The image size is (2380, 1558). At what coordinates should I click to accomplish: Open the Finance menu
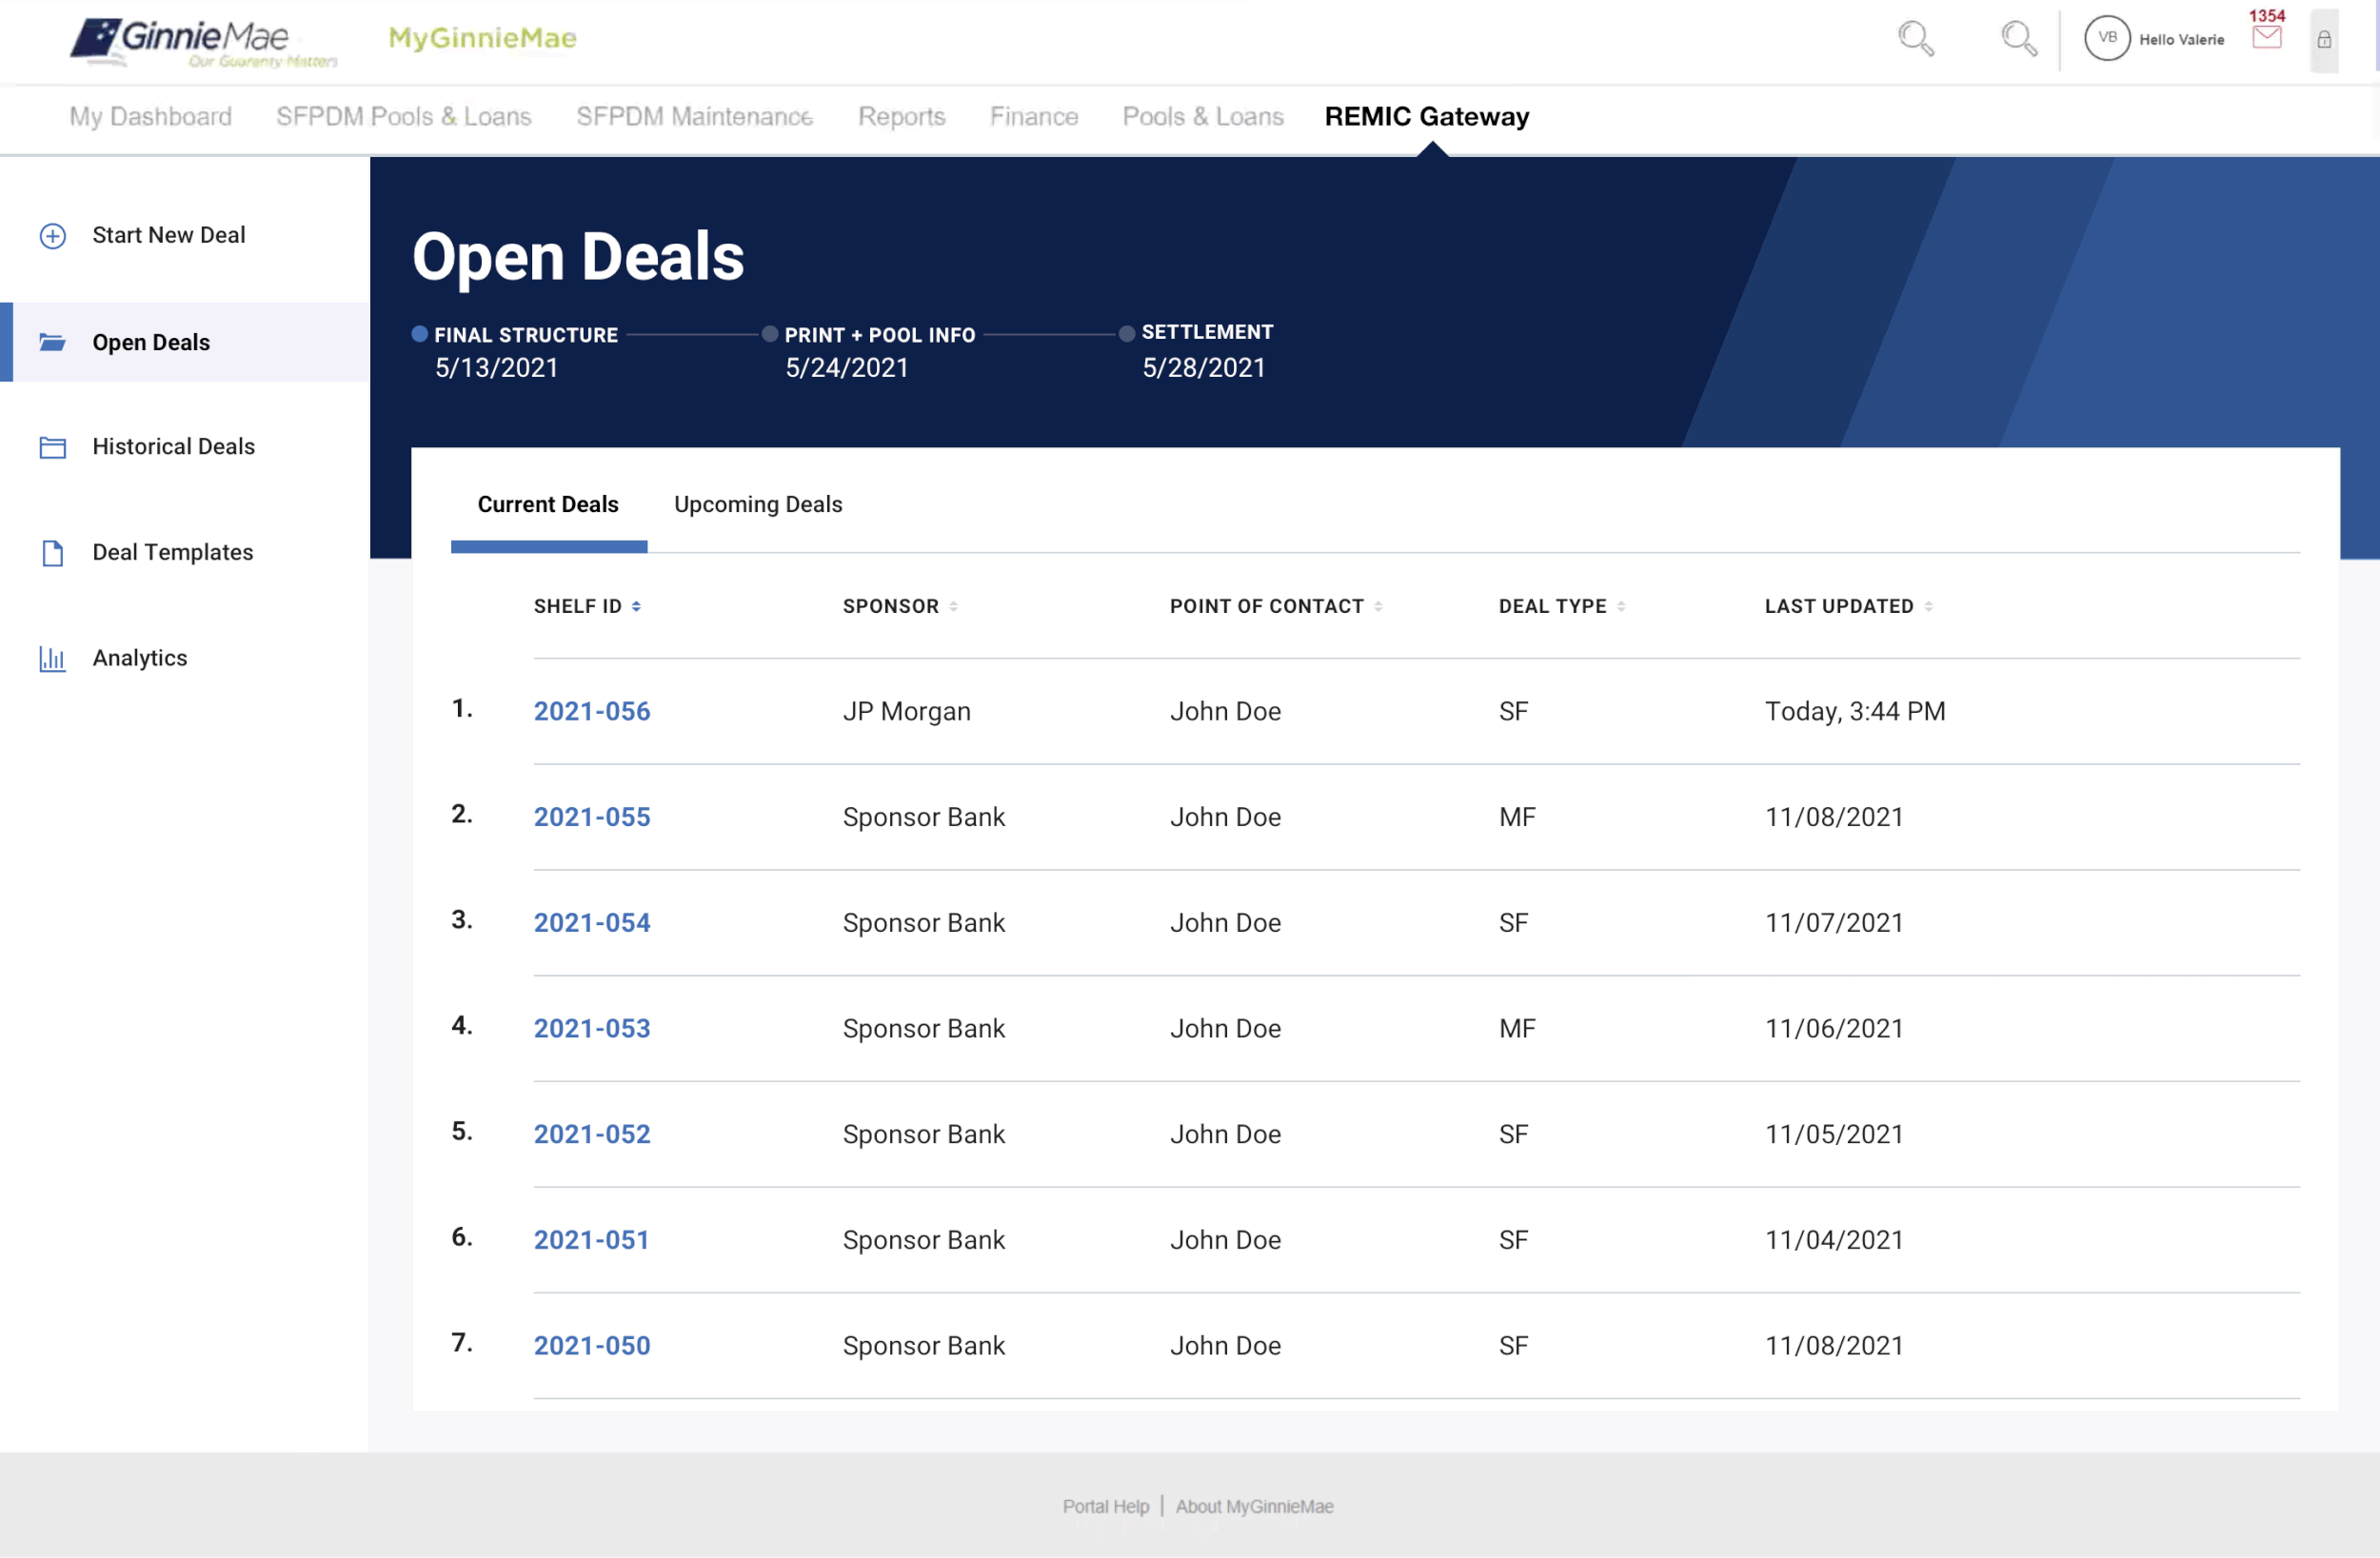tap(1034, 117)
